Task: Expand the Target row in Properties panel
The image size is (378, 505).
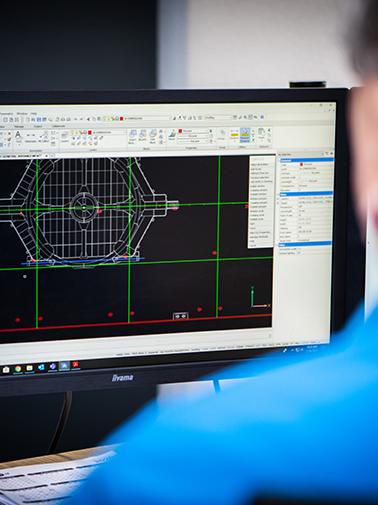Action: (x=278, y=203)
